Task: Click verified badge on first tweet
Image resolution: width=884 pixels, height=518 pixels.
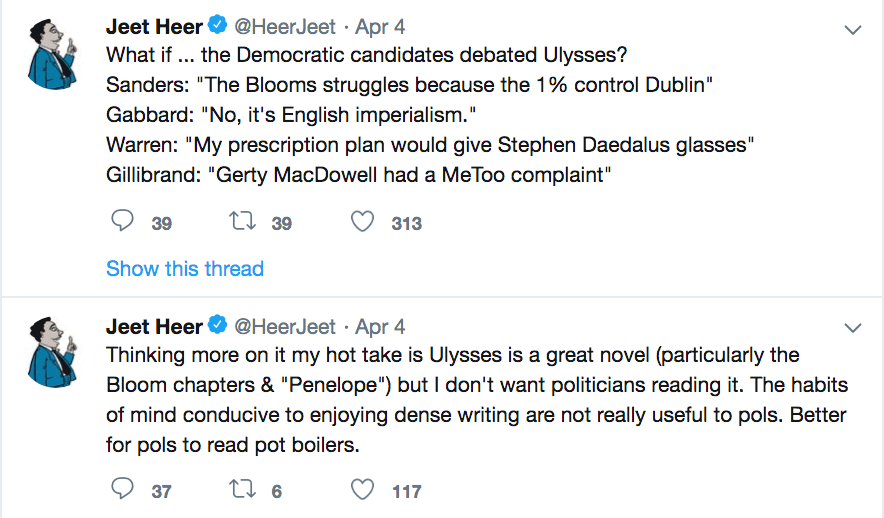Action: tap(218, 27)
